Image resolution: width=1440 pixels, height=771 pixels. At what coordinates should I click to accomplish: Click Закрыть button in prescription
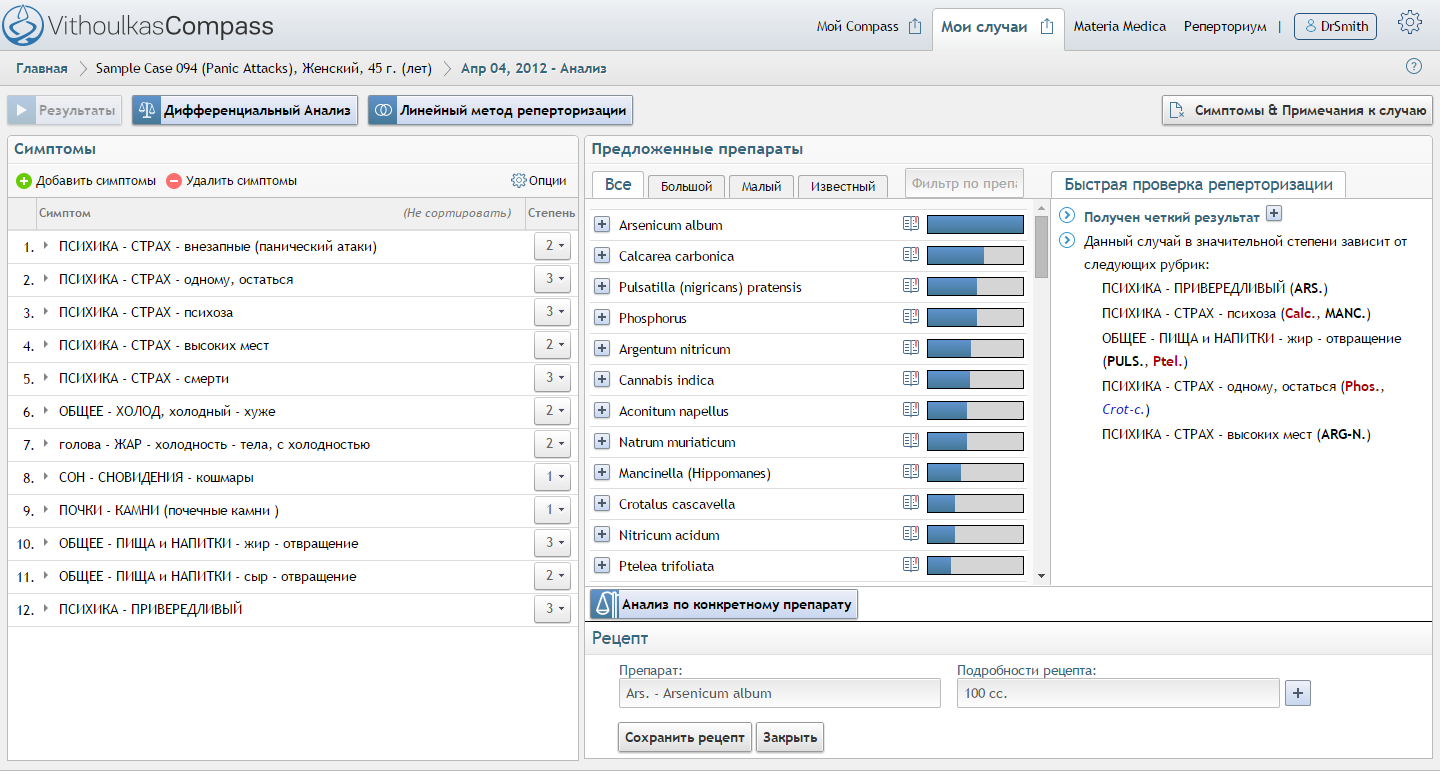(x=790, y=737)
